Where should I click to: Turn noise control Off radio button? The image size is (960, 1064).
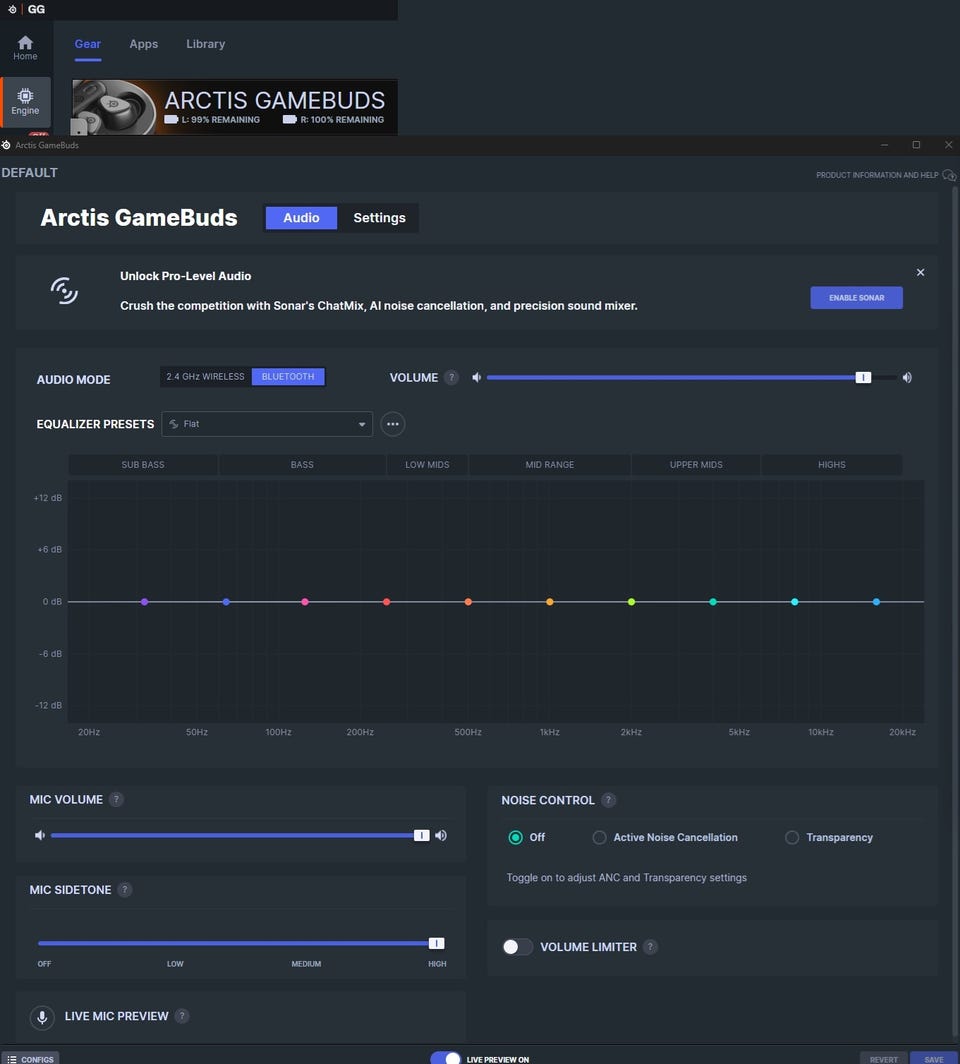pos(516,837)
